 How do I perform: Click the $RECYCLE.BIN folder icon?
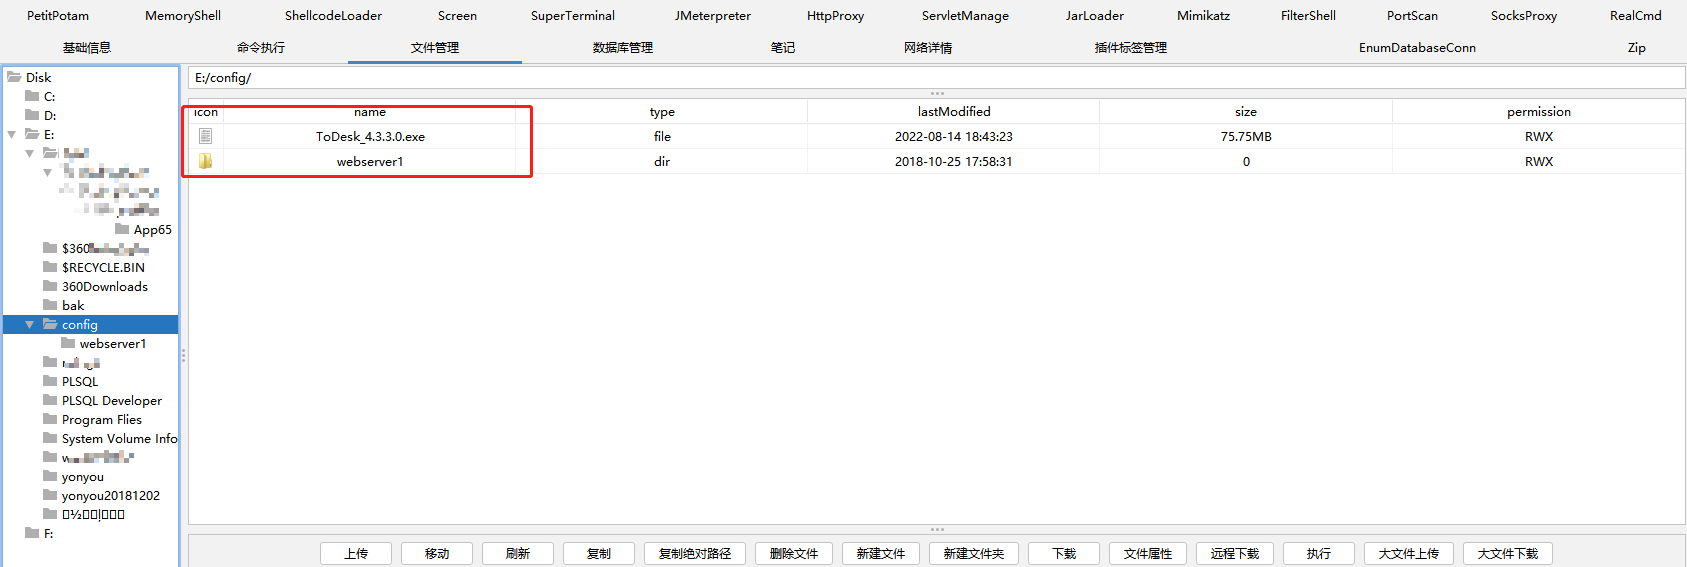50,267
